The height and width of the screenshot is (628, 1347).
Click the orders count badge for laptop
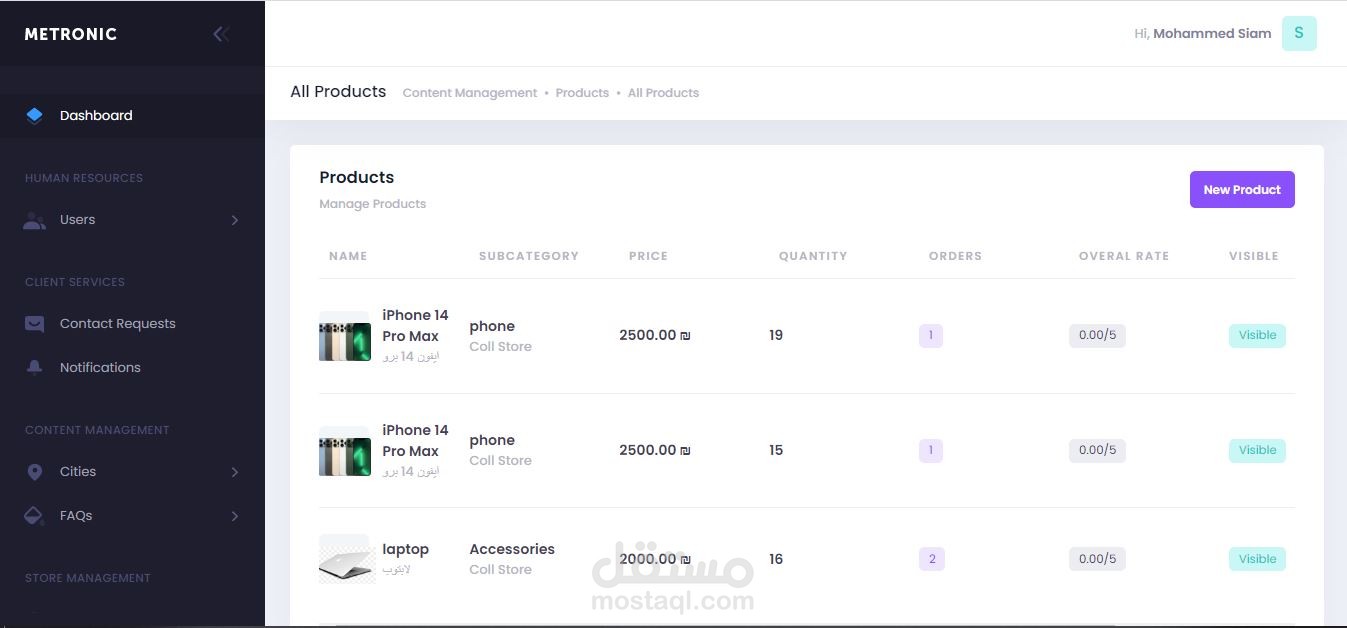point(932,559)
